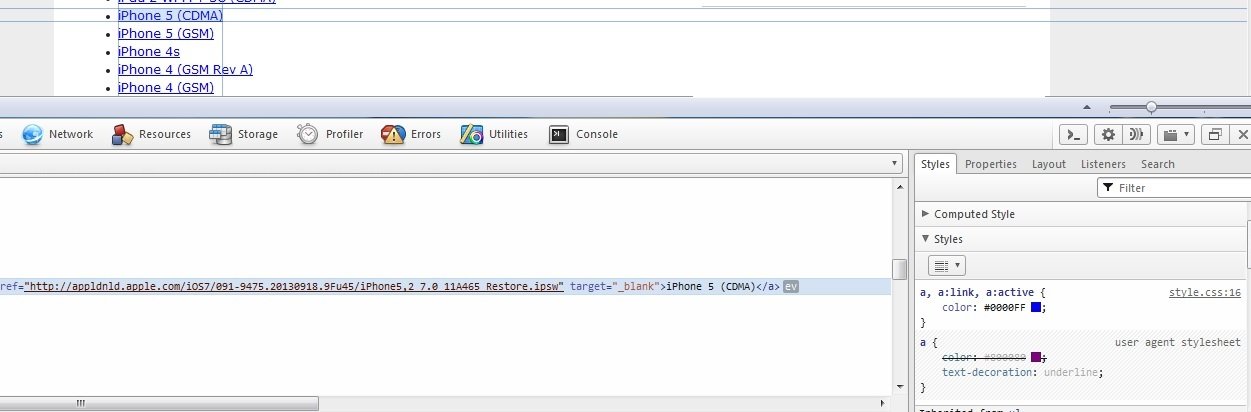Click the Storage database icon

pos(220,134)
